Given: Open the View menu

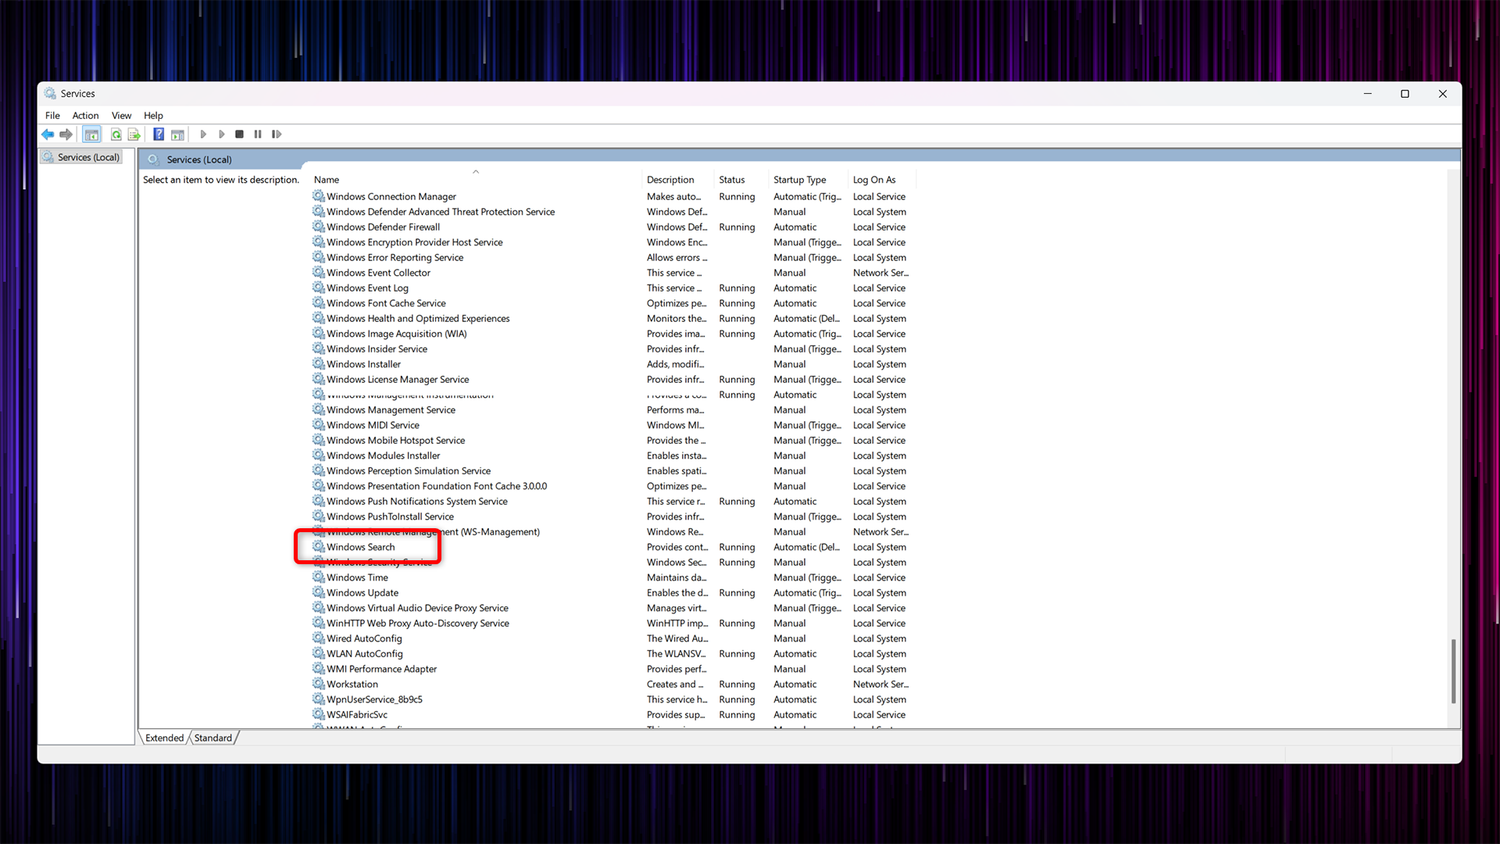Looking at the screenshot, I should pos(121,115).
